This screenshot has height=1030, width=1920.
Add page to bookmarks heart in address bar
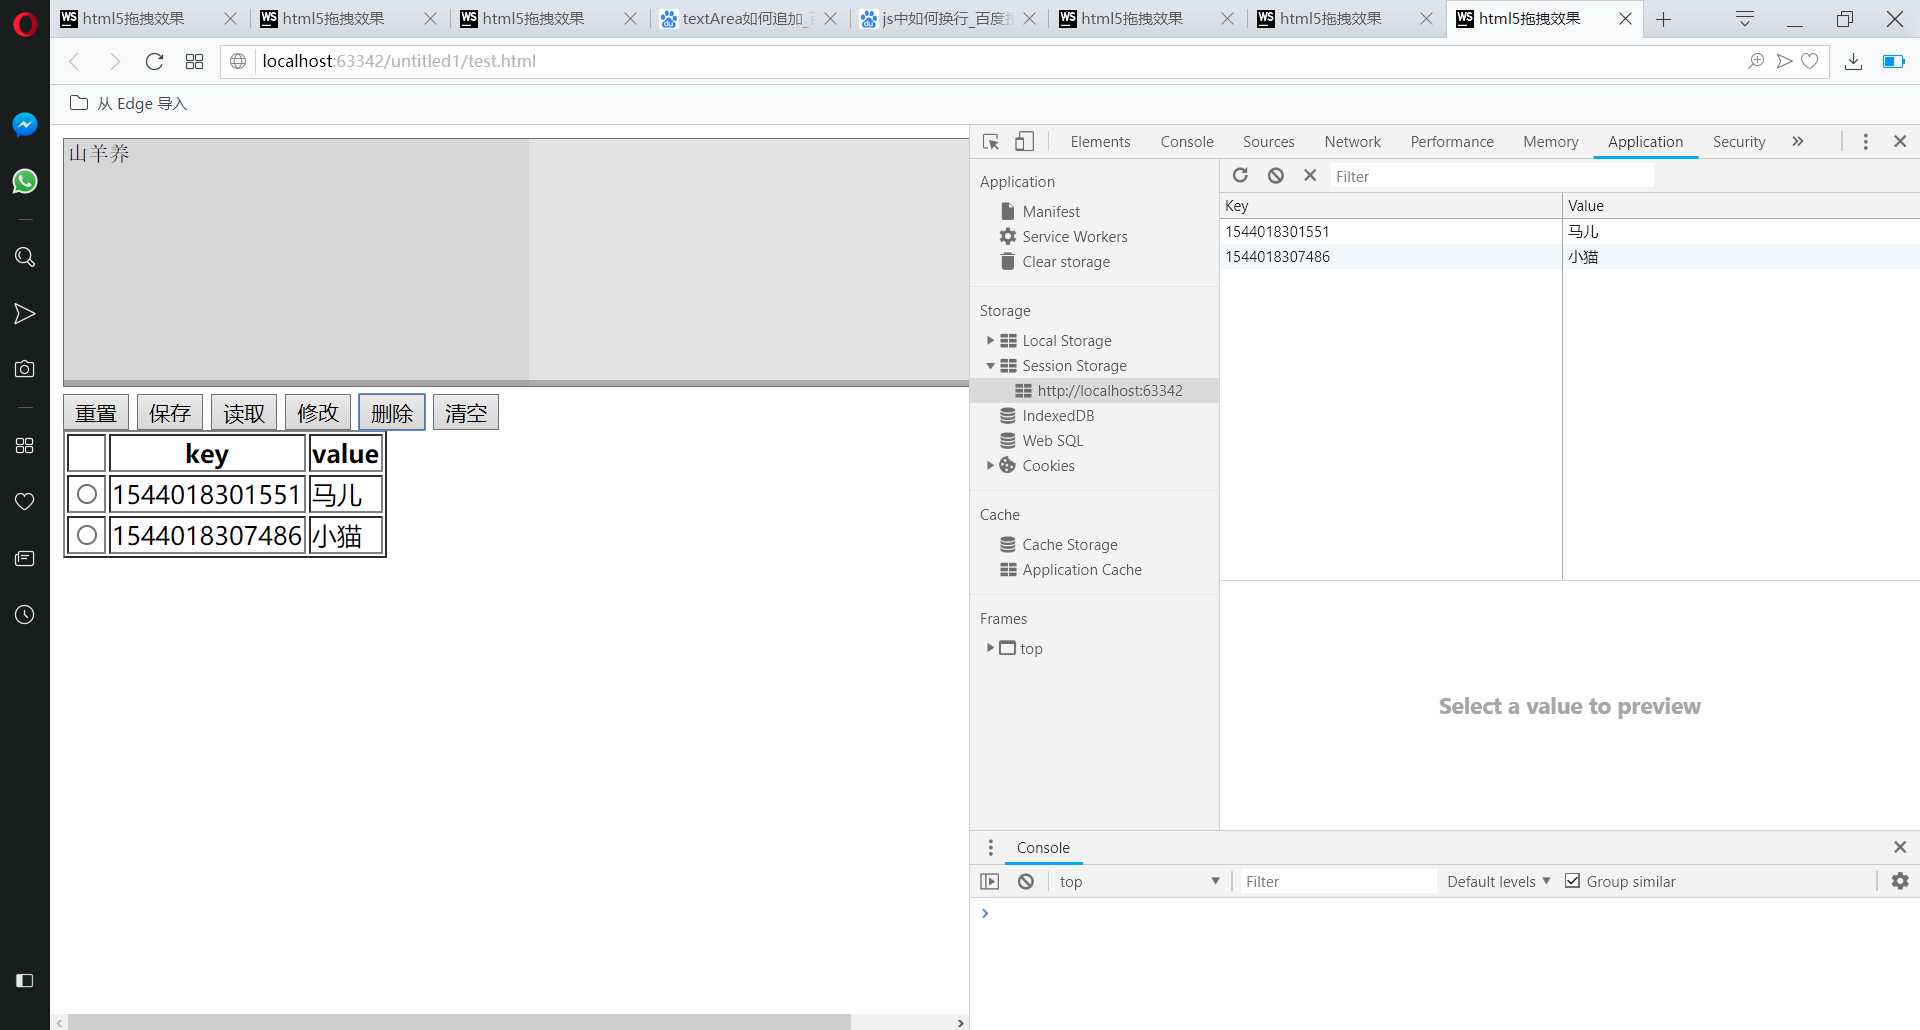coord(1810,62)
